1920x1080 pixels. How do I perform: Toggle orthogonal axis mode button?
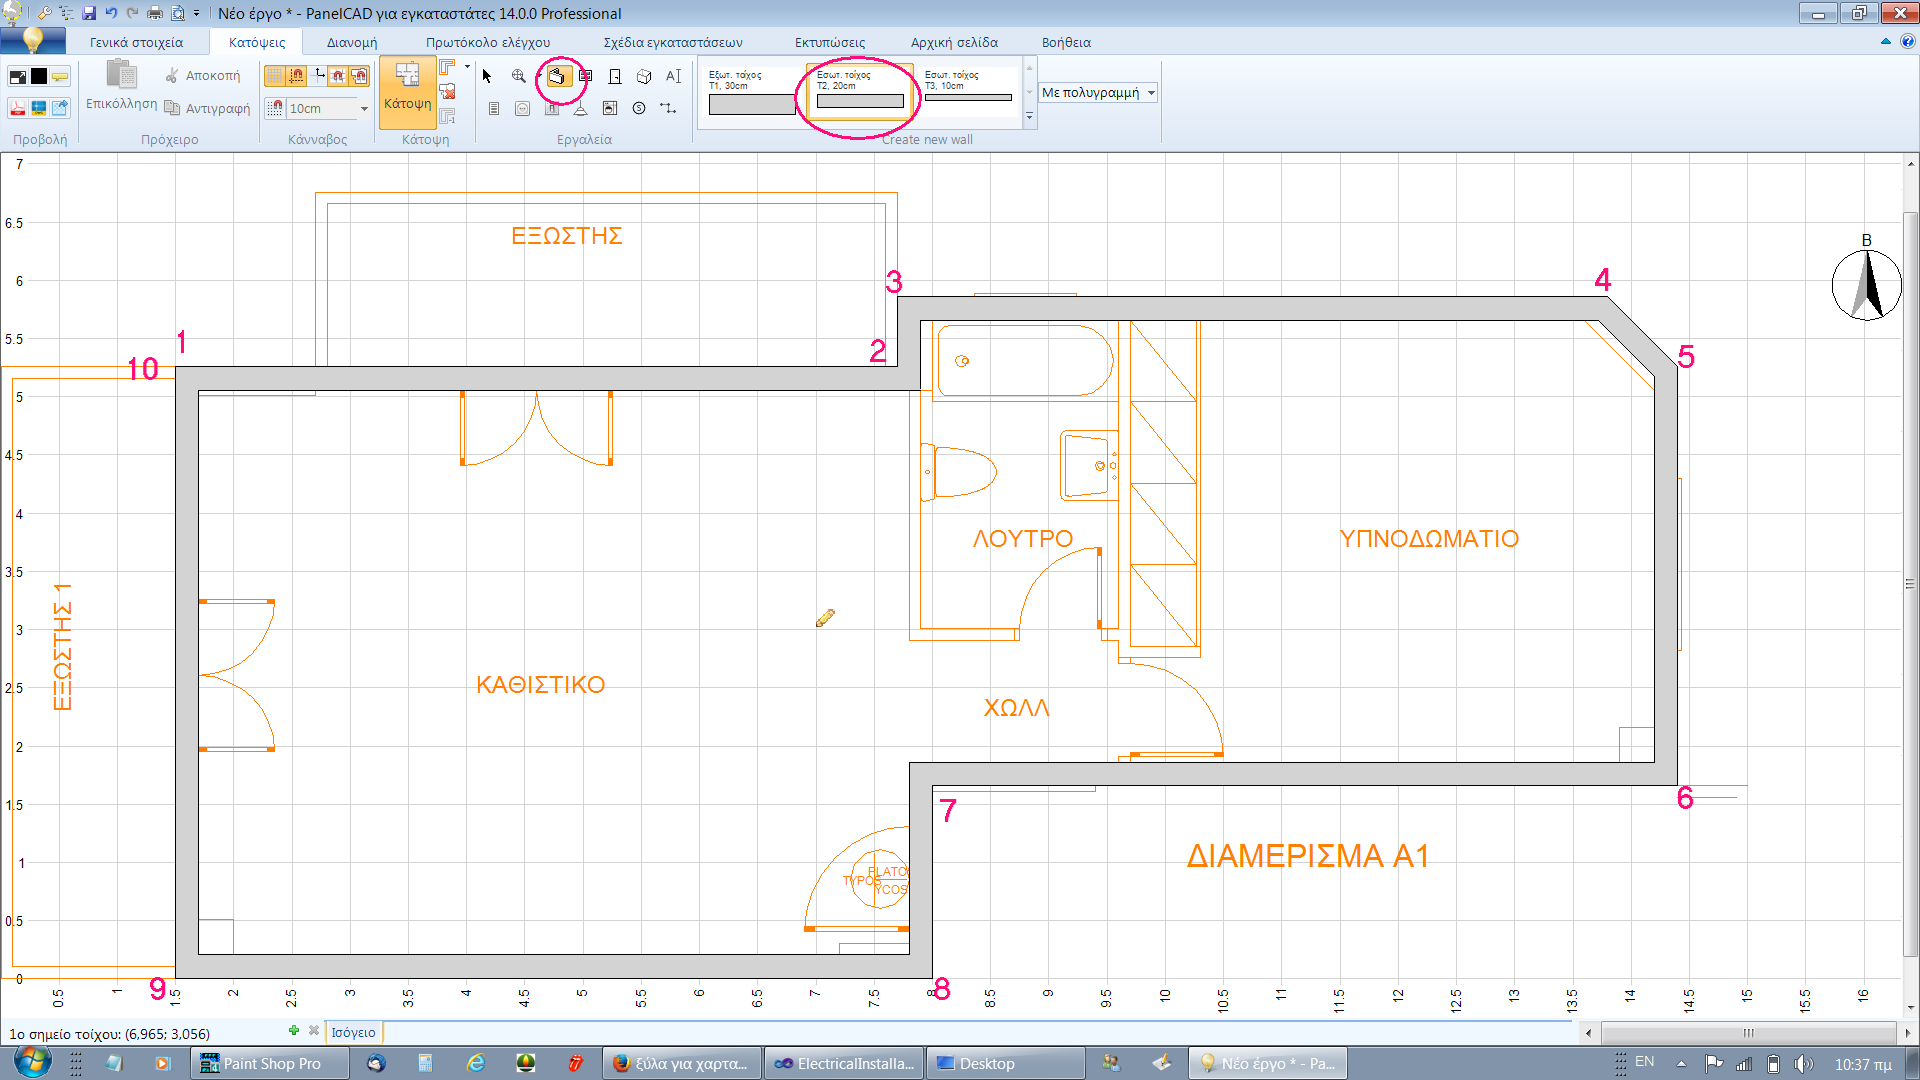(x=319, y=76)
